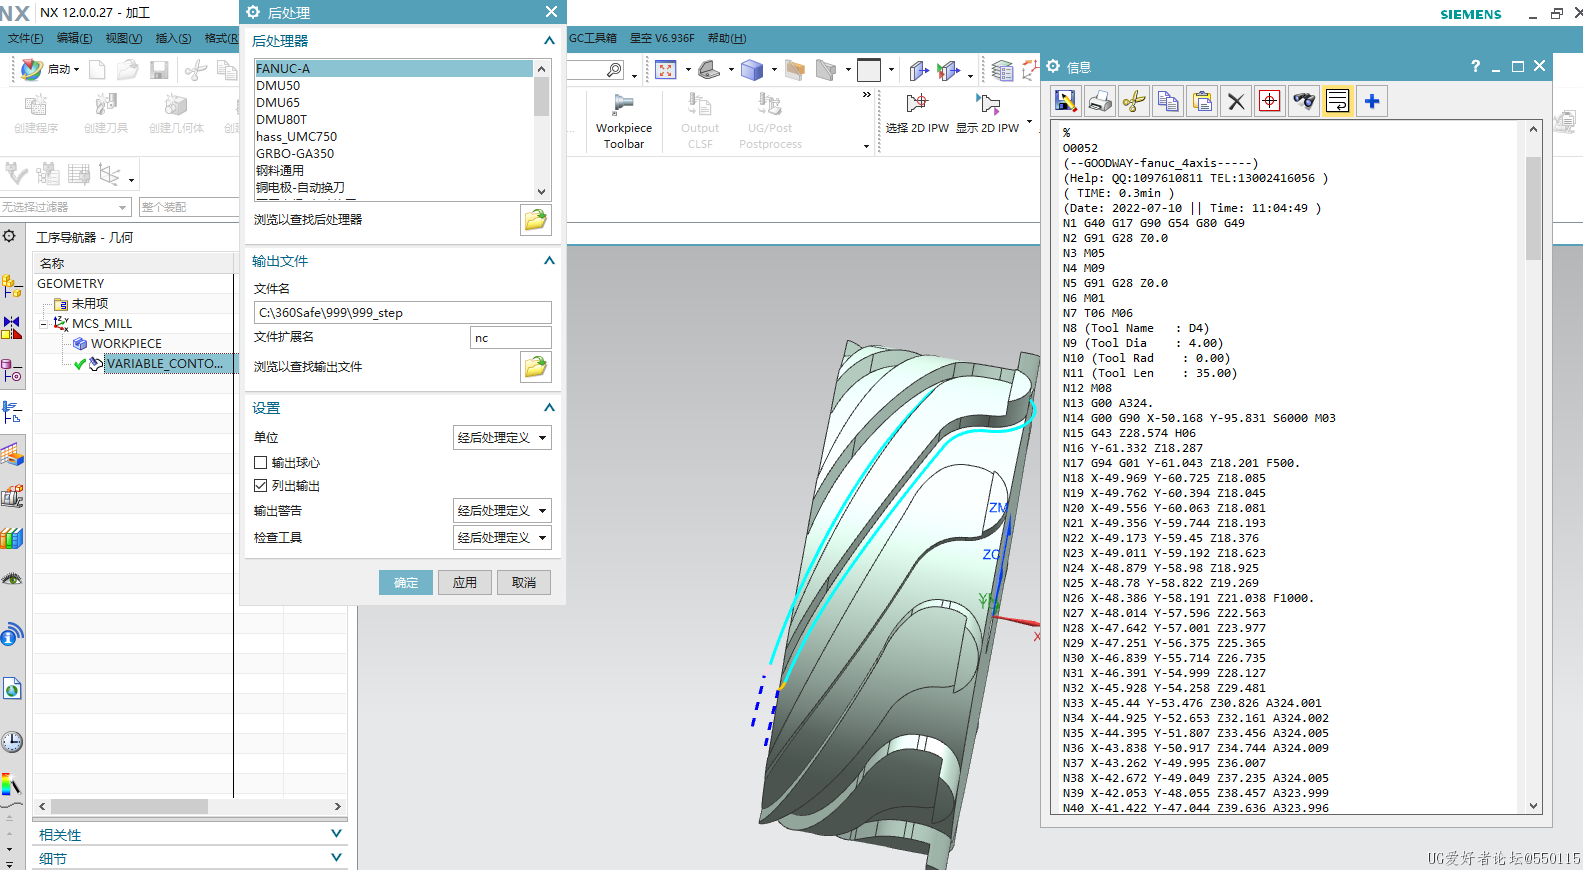Open the 视图(V) menu
Viewport: 1583px width, 870px height.
click(x=123, y=38)
